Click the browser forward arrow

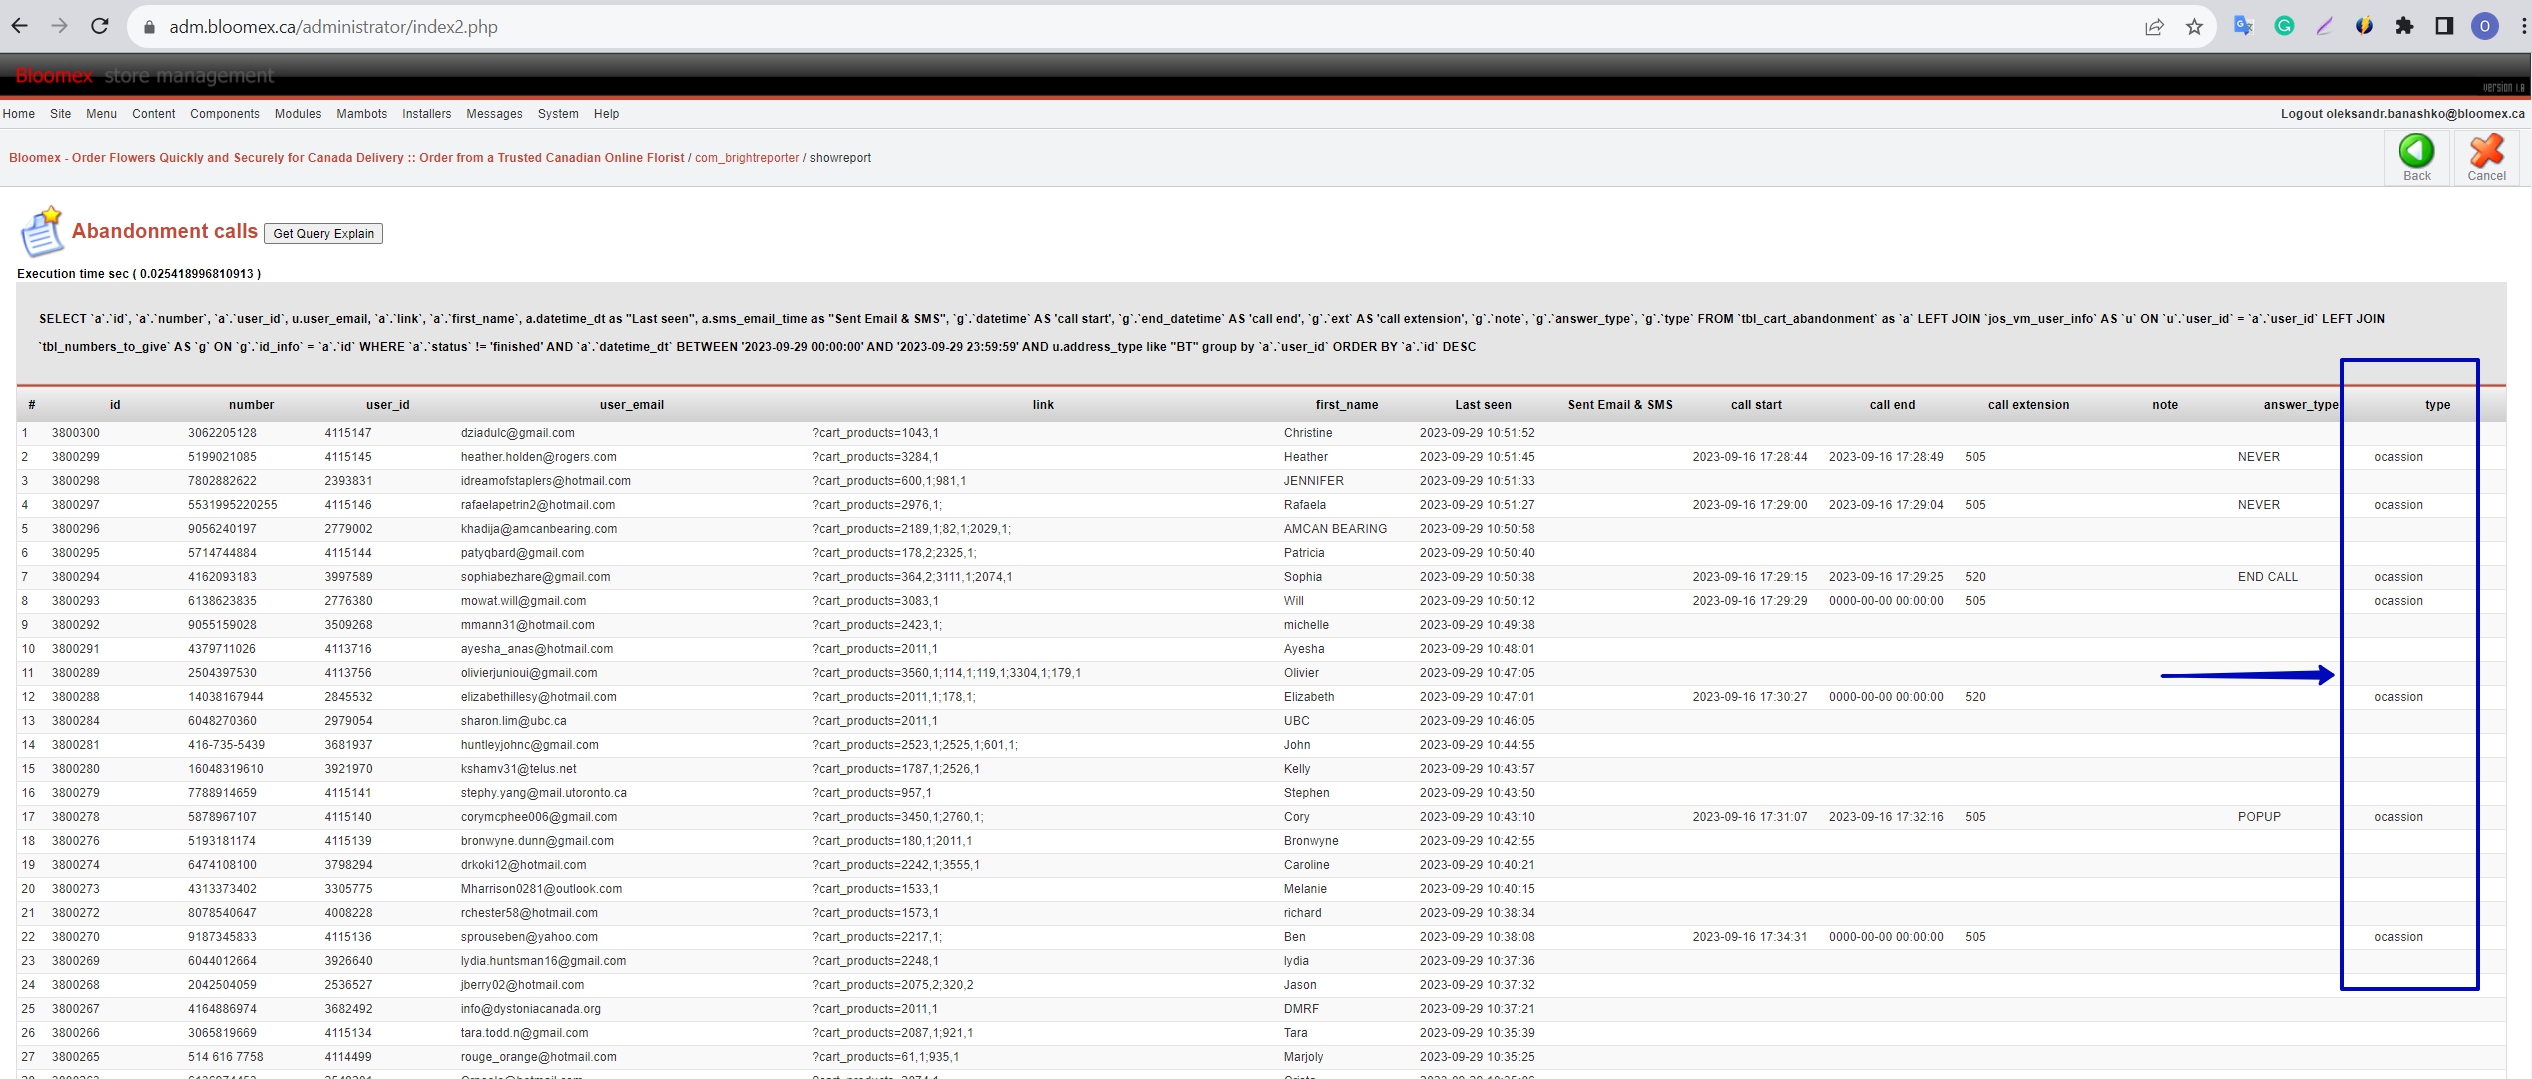59,27
